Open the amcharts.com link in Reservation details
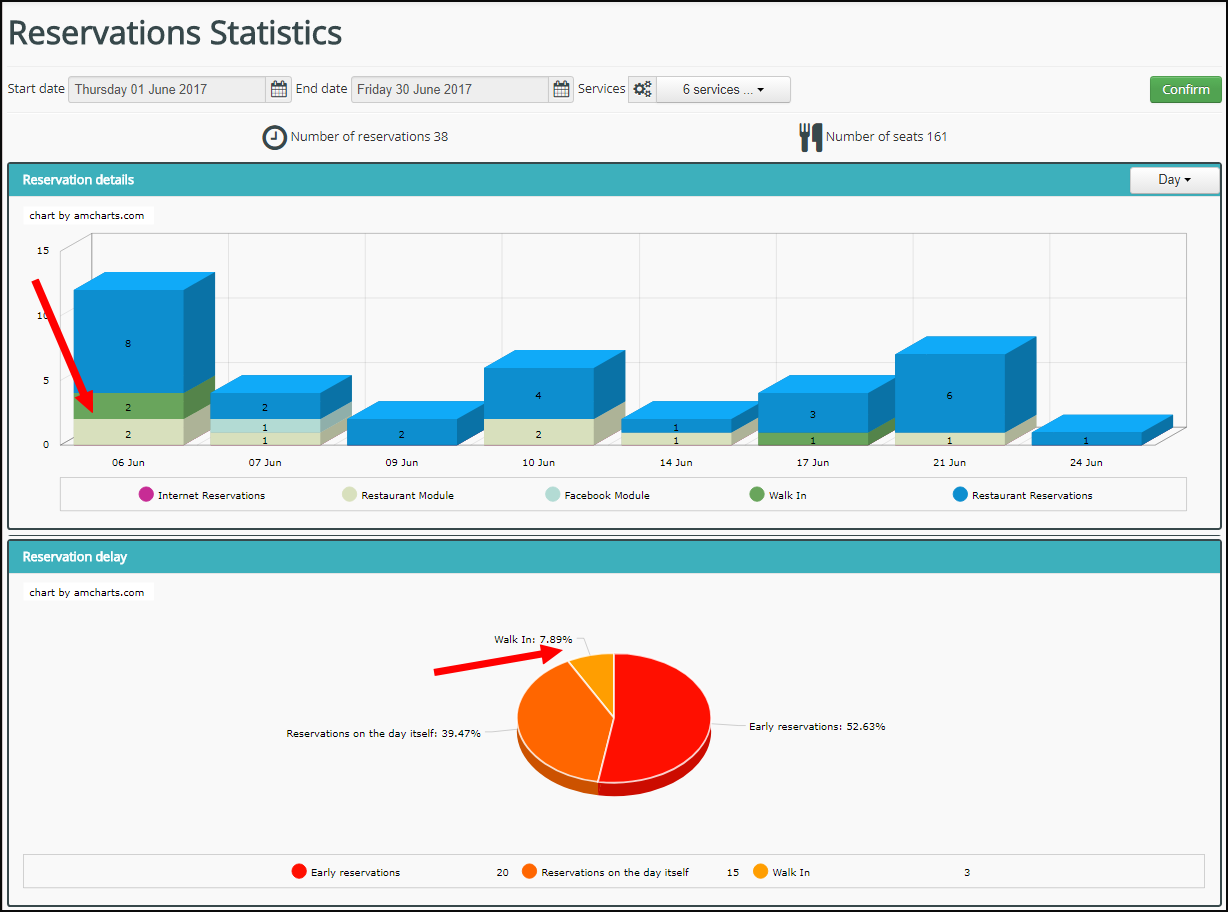Viewport: 1228px width, 912px height. [x=87, y=215]
